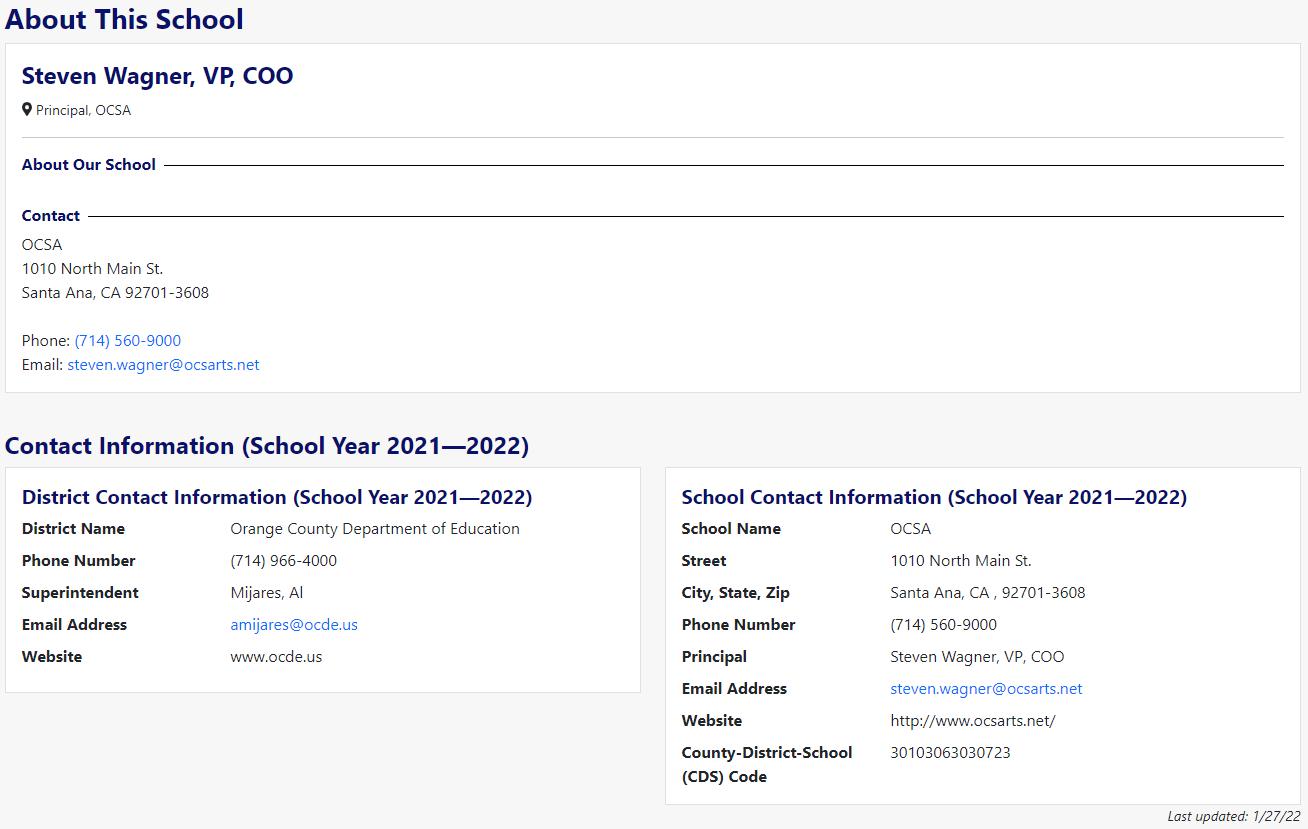Click the 'Street' row label
The image size is (1308, 829).
point(704,561)
